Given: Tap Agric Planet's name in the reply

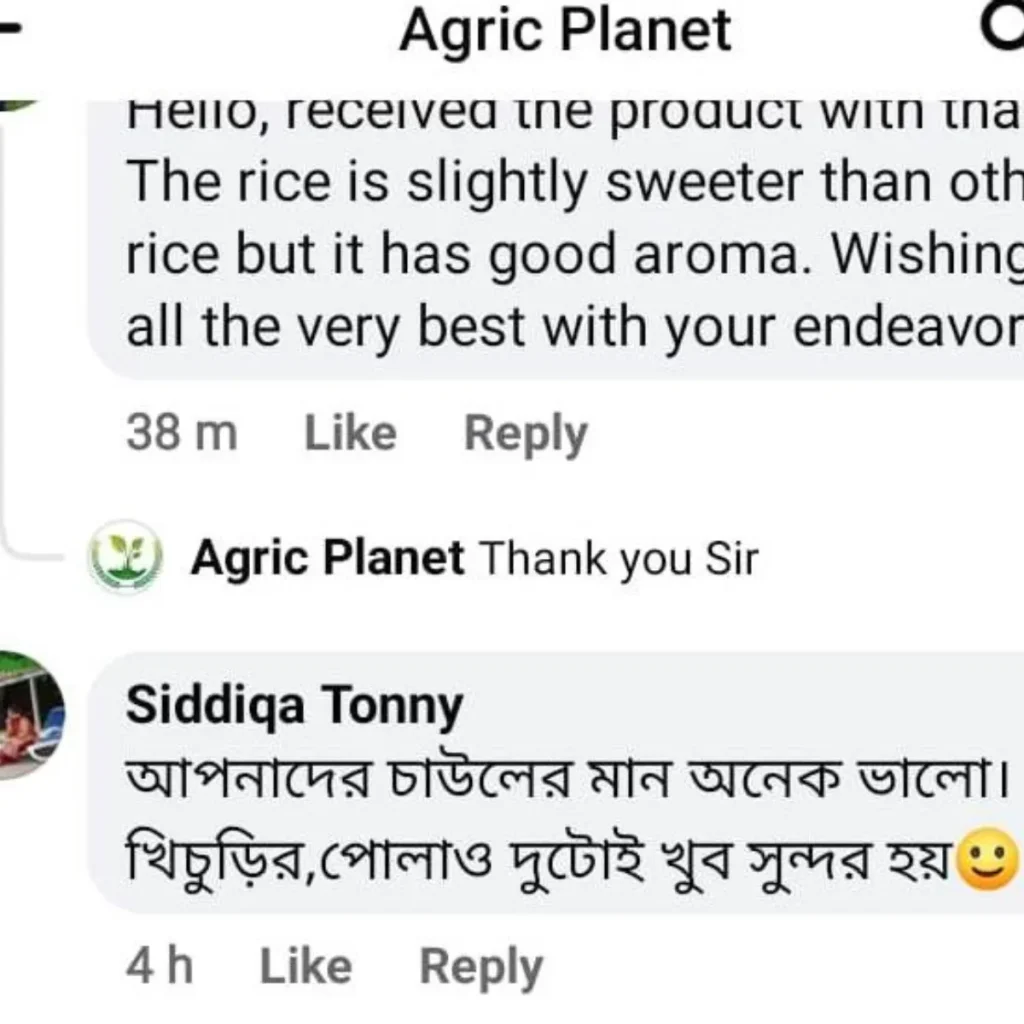Looking at the screenshot, I should [x=327, y=557].
